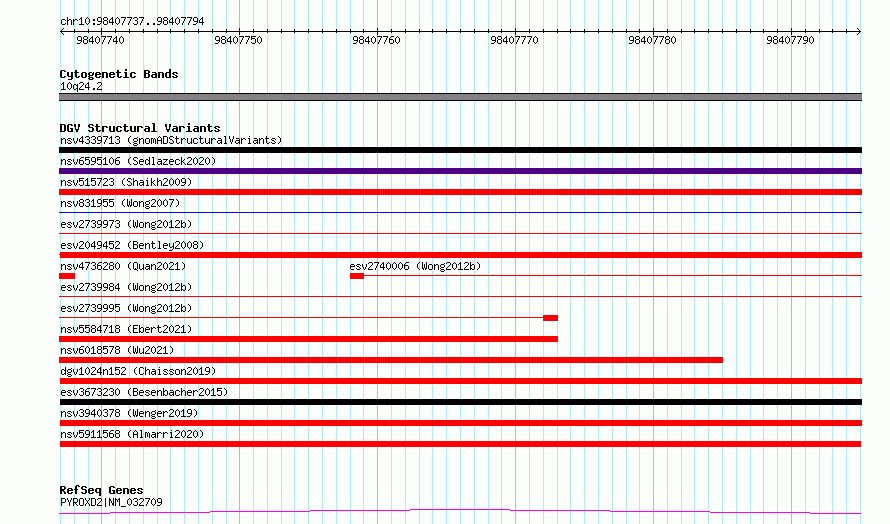
Task: Click ruler position 98407740
Action: [x=100, y=40]
